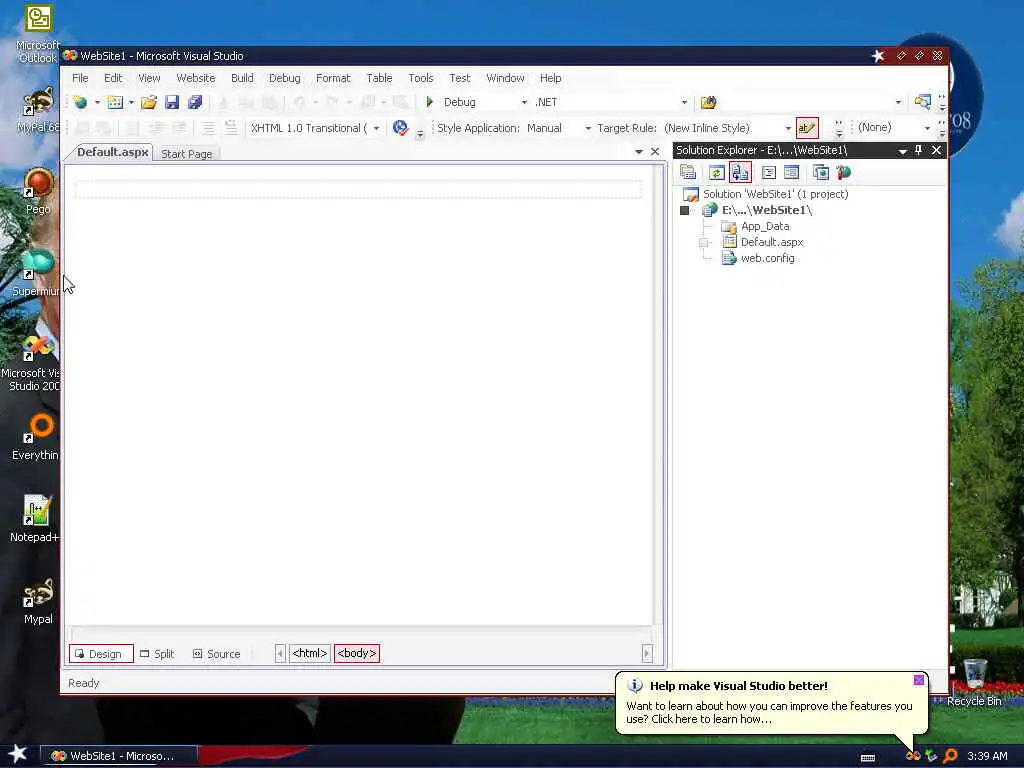
Task: Open the Find combo box dropdown arrow
Action: pos(898,103)
